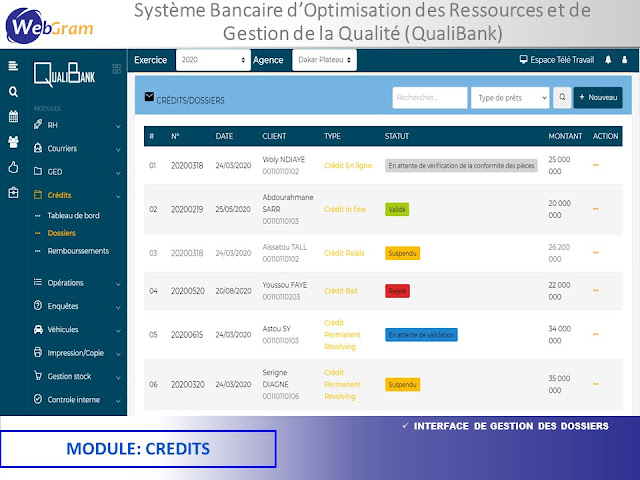The width and height of the screenshot is (640, 480).
Task: Open action menu for Abdourahmane SARR row
Action: tap(596, 209)
